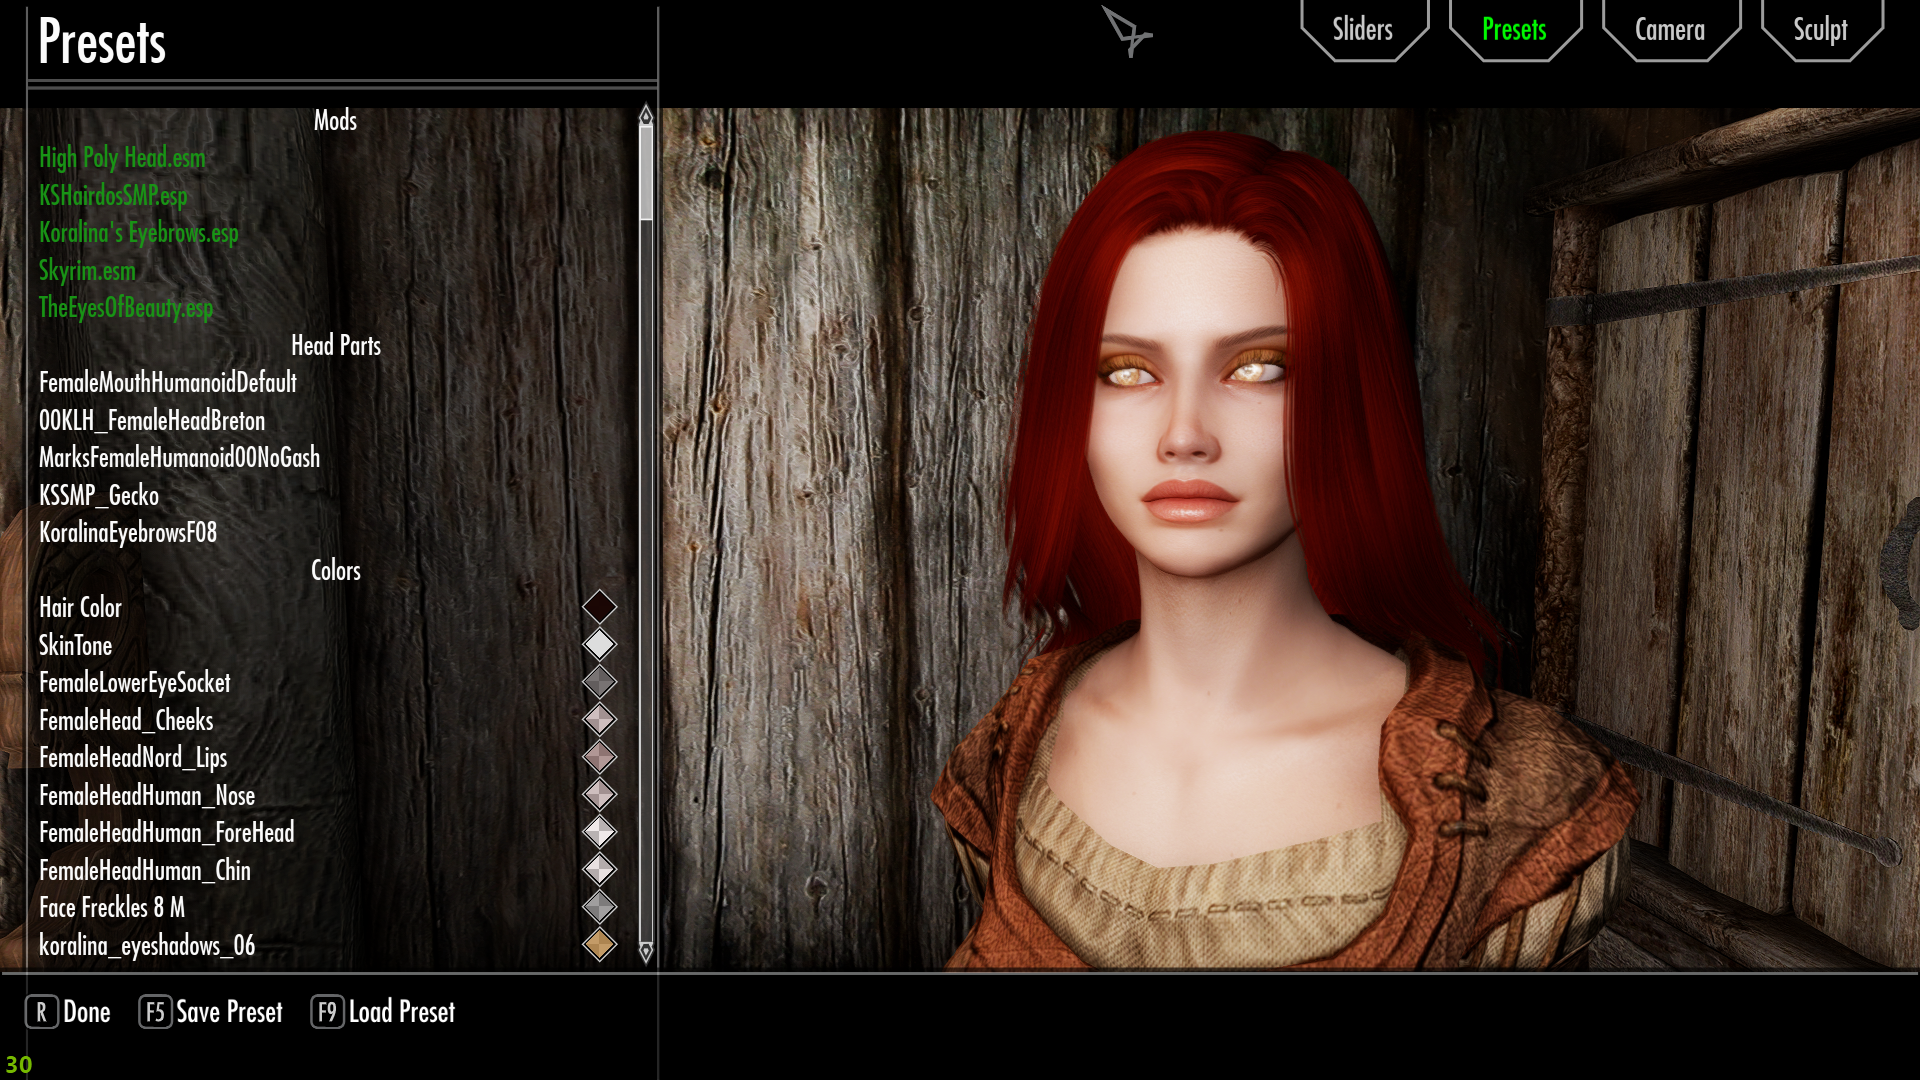Click Save Preset

[211, 1012]
